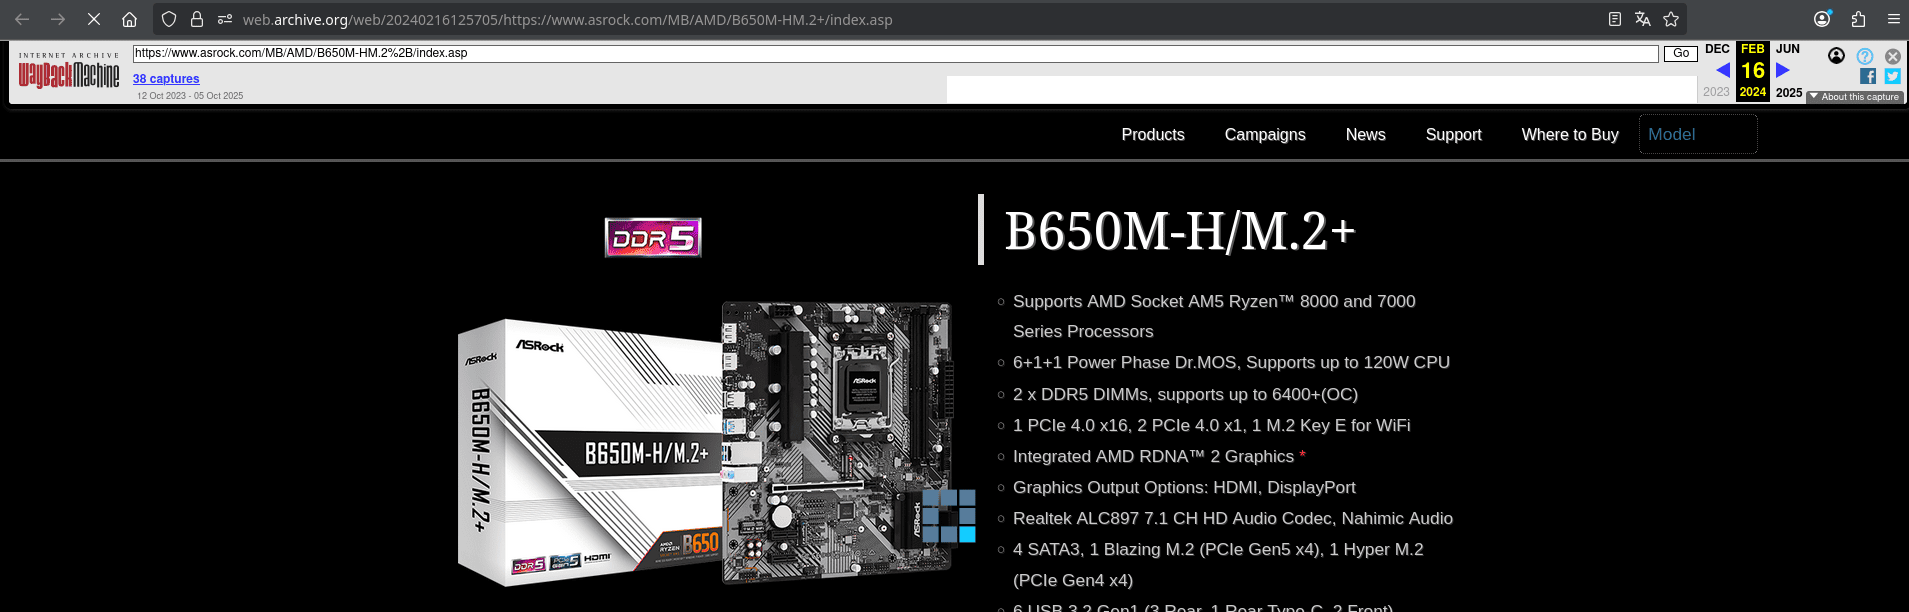Stop loading the page
This screenshot has height=612, width=1909.
[x=94, y=19]
